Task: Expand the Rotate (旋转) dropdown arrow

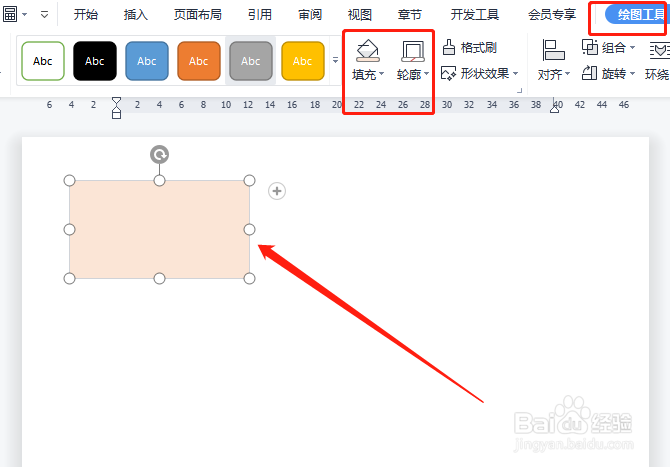Action: pyautogui.click(x=632, y=74)
